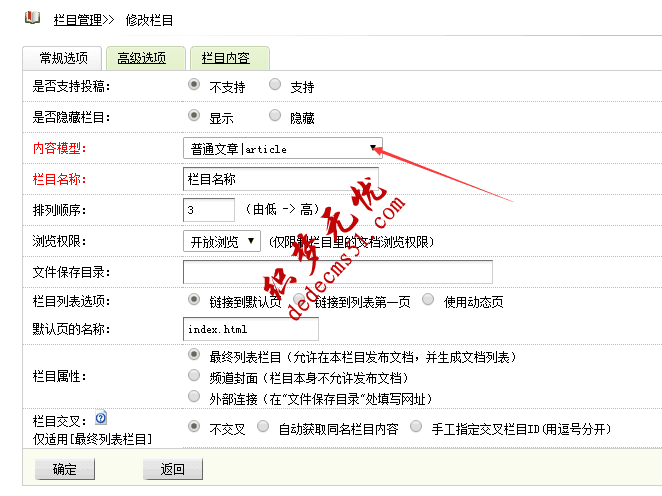Viewport: 662px width, 496px height.
Task: Select the 外部连接 attribute radio
Action: click(194, 396)
